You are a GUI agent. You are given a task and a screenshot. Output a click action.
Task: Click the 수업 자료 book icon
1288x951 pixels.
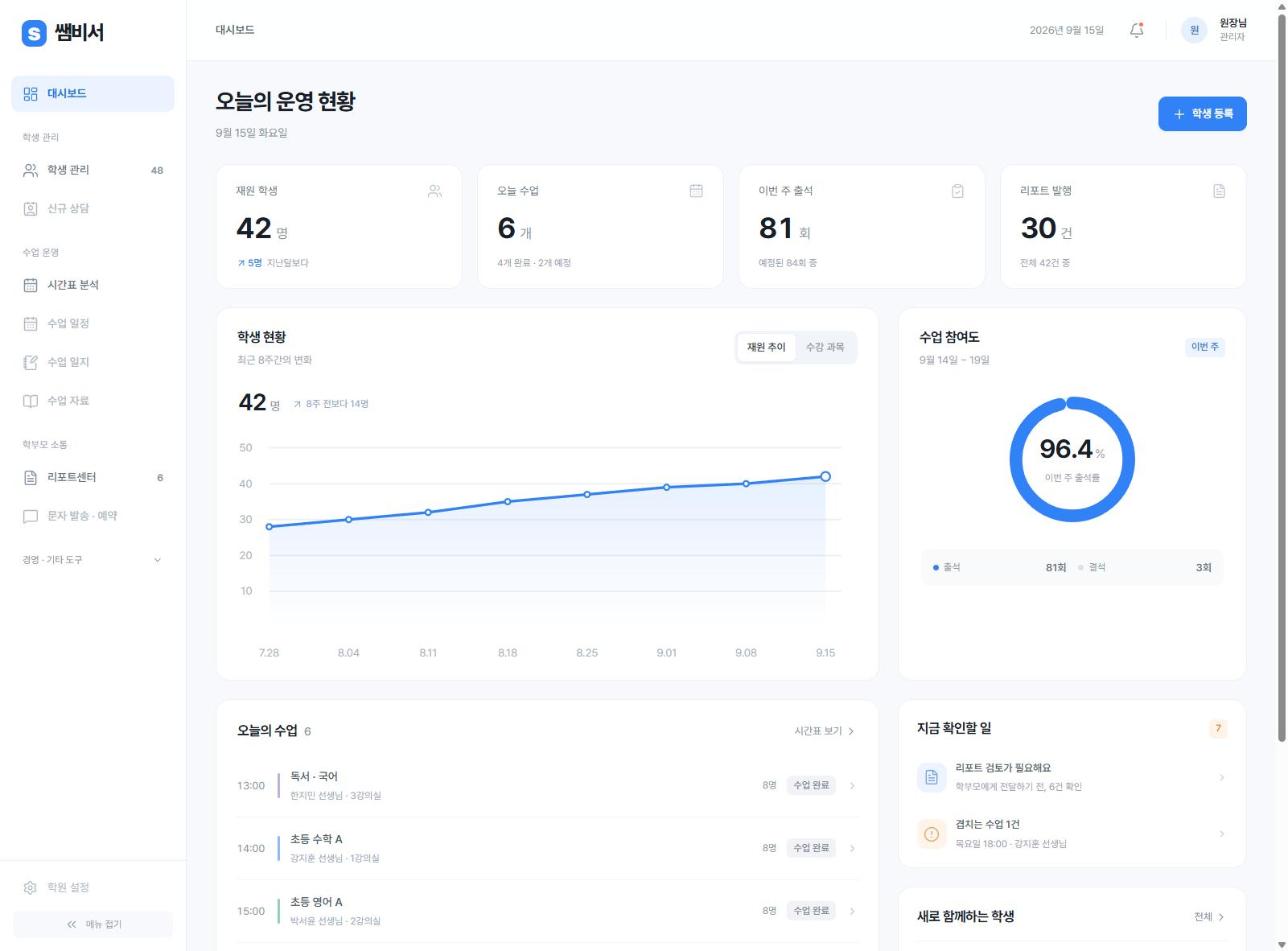[30, 401]
